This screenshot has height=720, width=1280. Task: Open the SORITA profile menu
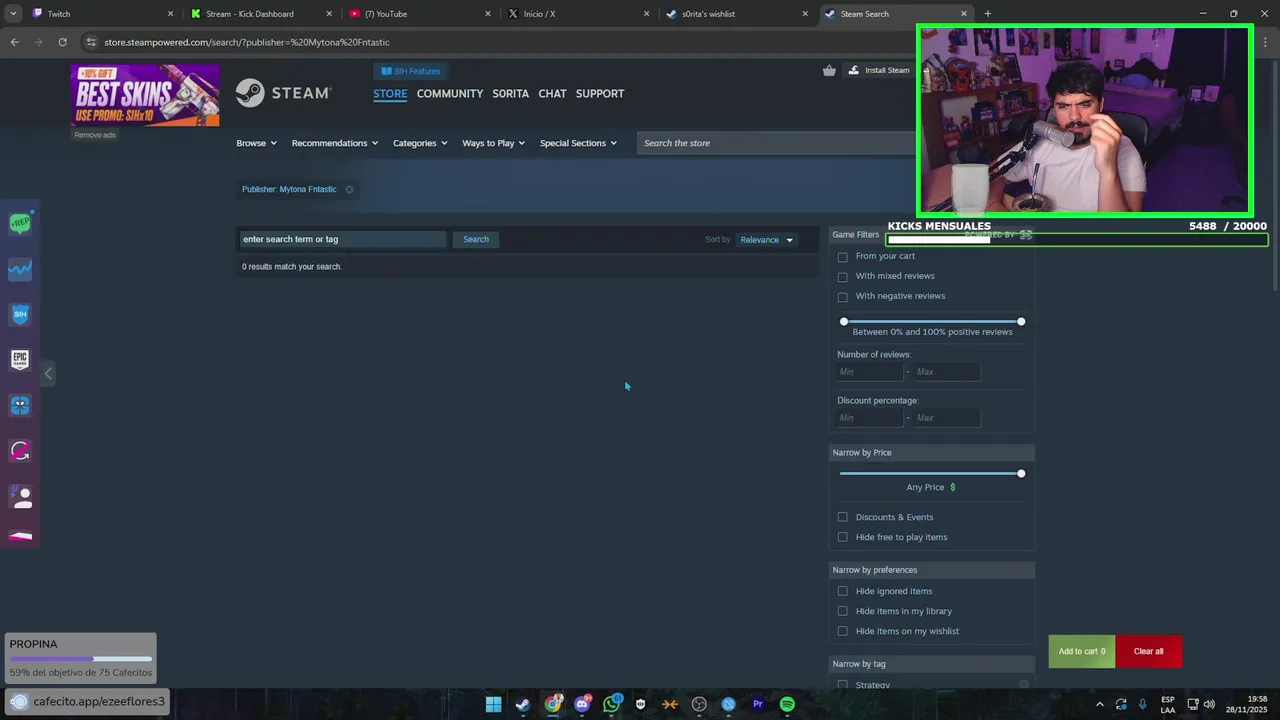(510, 93)
